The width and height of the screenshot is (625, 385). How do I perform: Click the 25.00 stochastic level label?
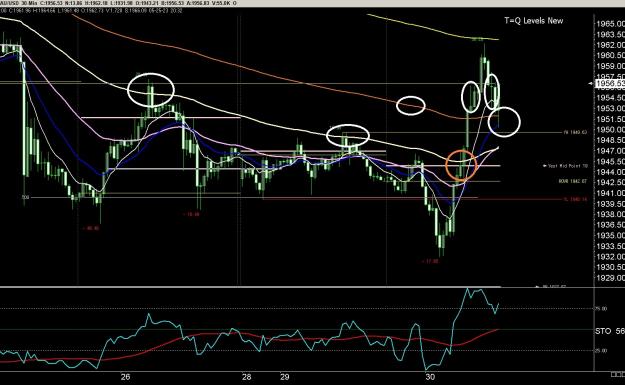tap(601, 351)
